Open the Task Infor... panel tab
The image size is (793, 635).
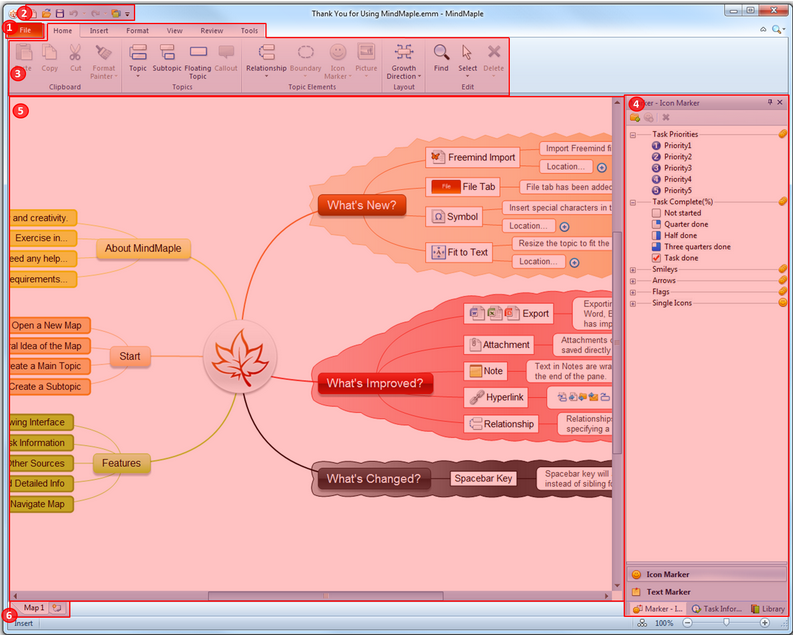tap(717, 609)
